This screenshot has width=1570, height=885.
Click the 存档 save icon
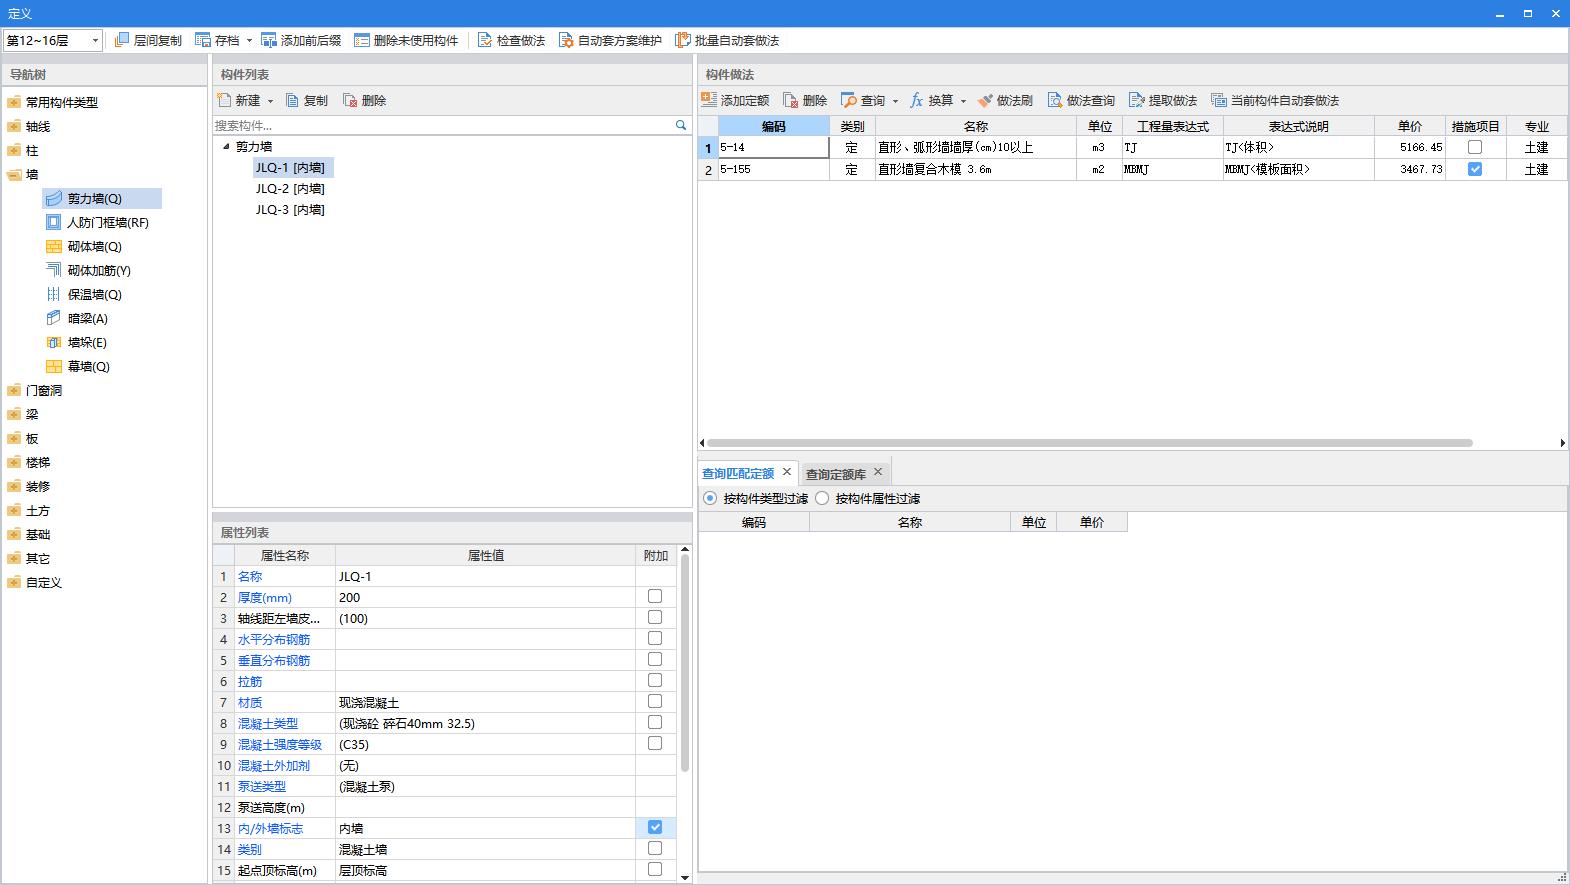click(x=203, y=40)
